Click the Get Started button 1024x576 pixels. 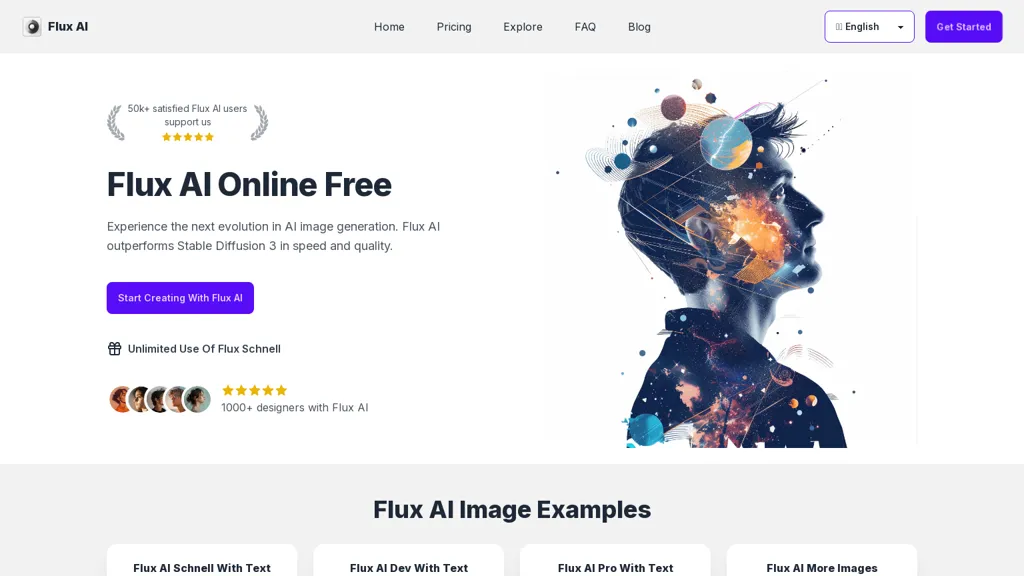pyautogui.click(x=964, y=27)
